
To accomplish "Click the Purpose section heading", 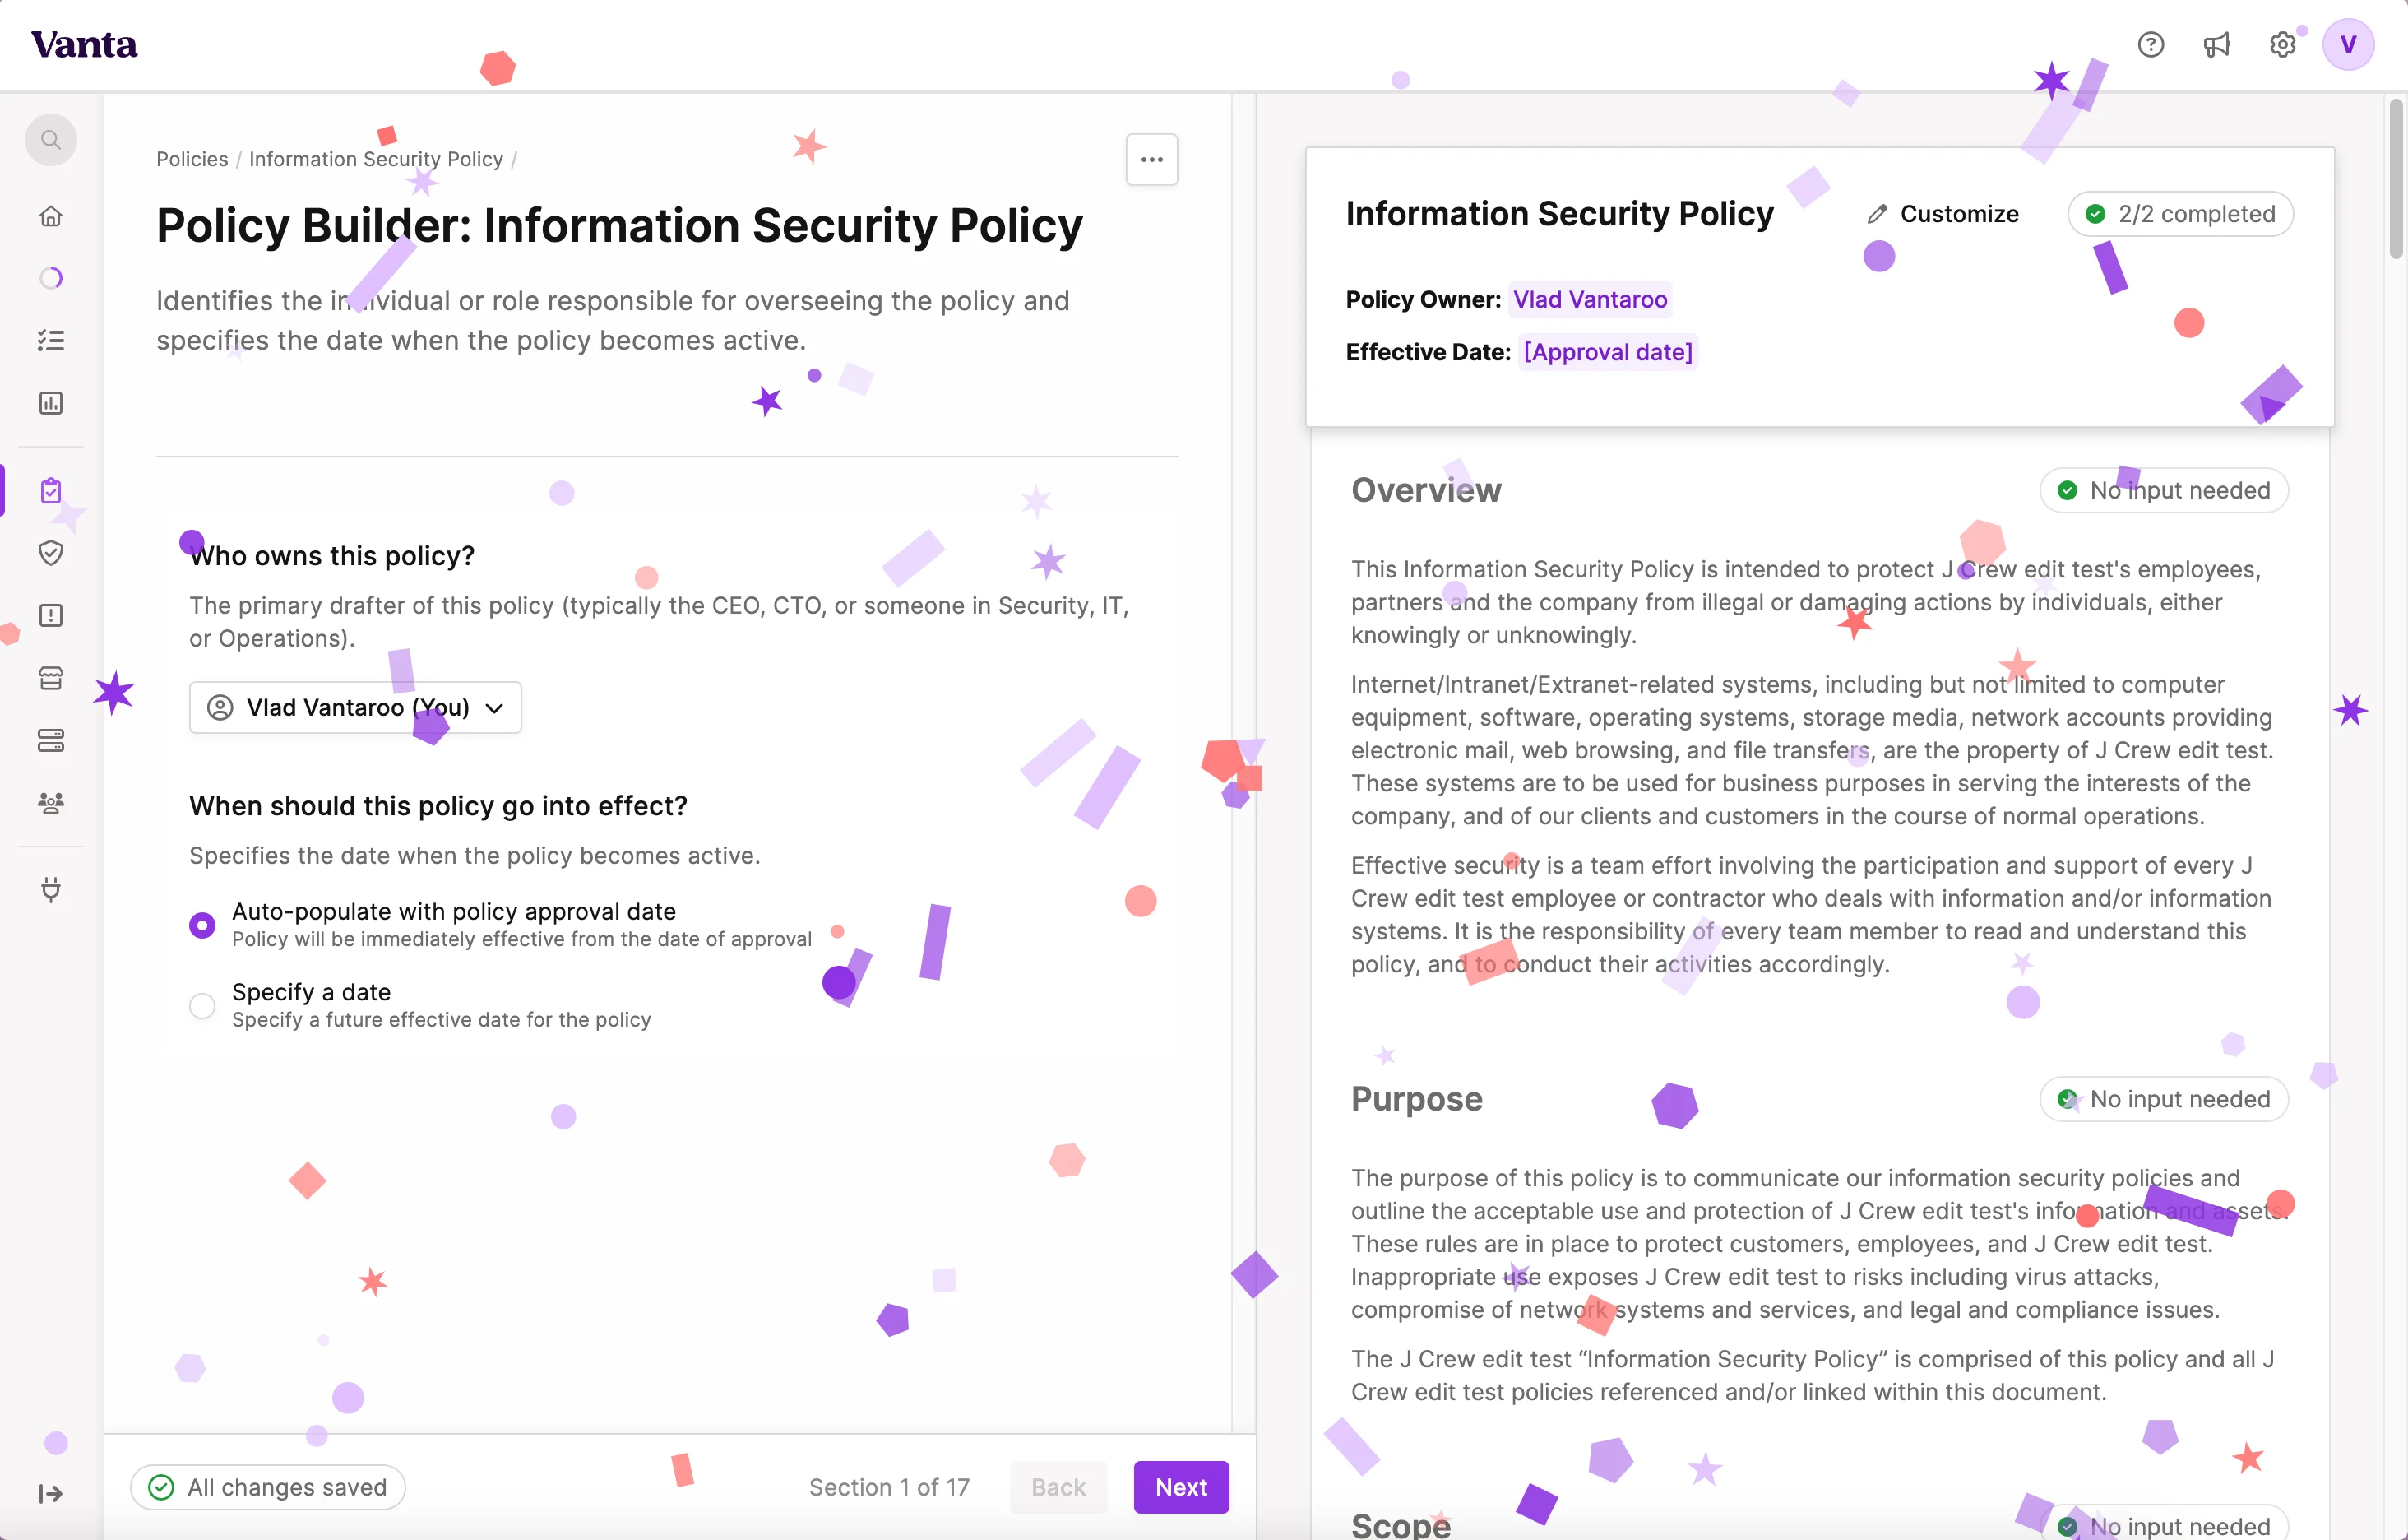I will tap(1417, 1099).
